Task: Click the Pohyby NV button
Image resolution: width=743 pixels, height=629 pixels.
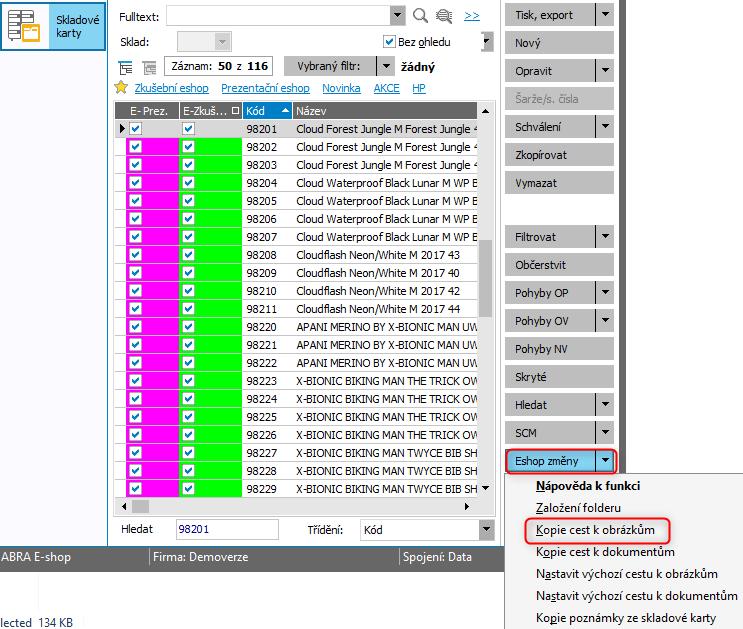Action: 559,348
